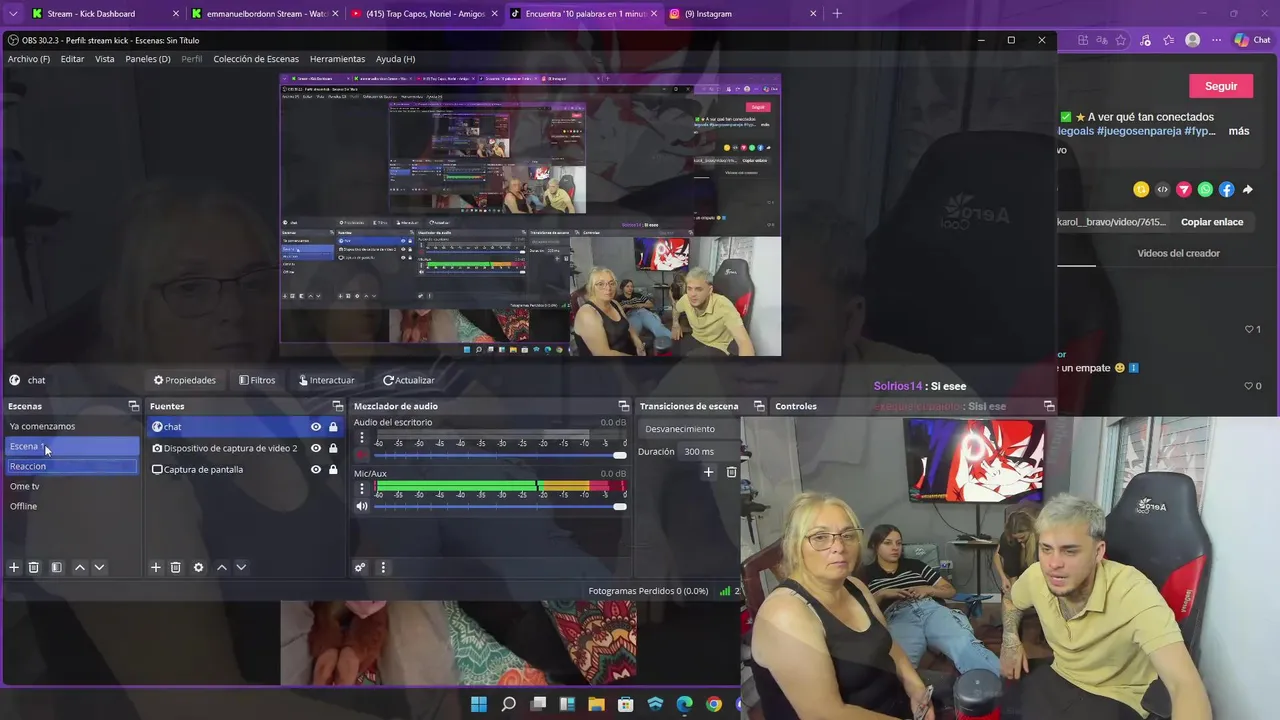This screenshot has height=720, width=1280.
Task: Open Audio del escritorio three-dot options
Action: tap(362, 438)
